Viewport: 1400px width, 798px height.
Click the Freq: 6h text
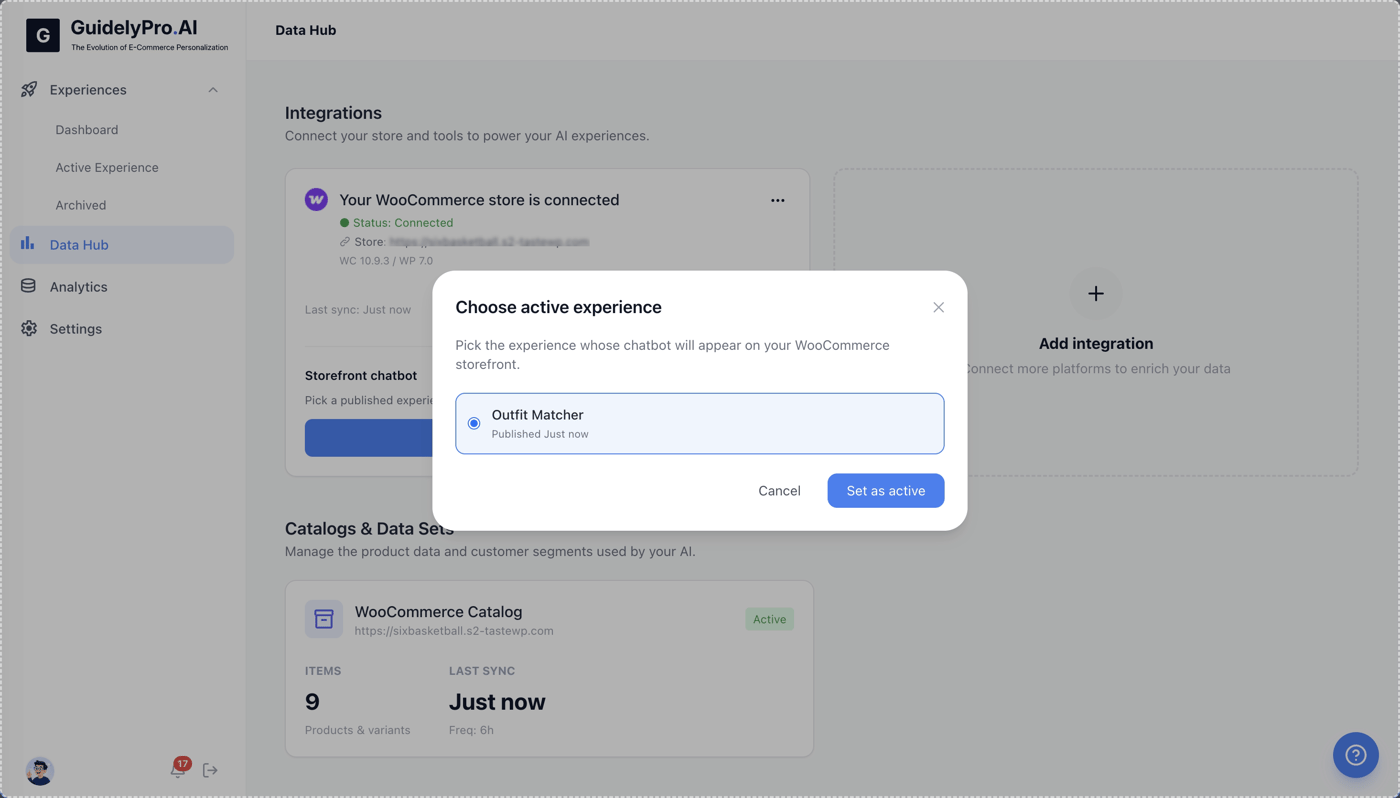(x=471, y=730)
